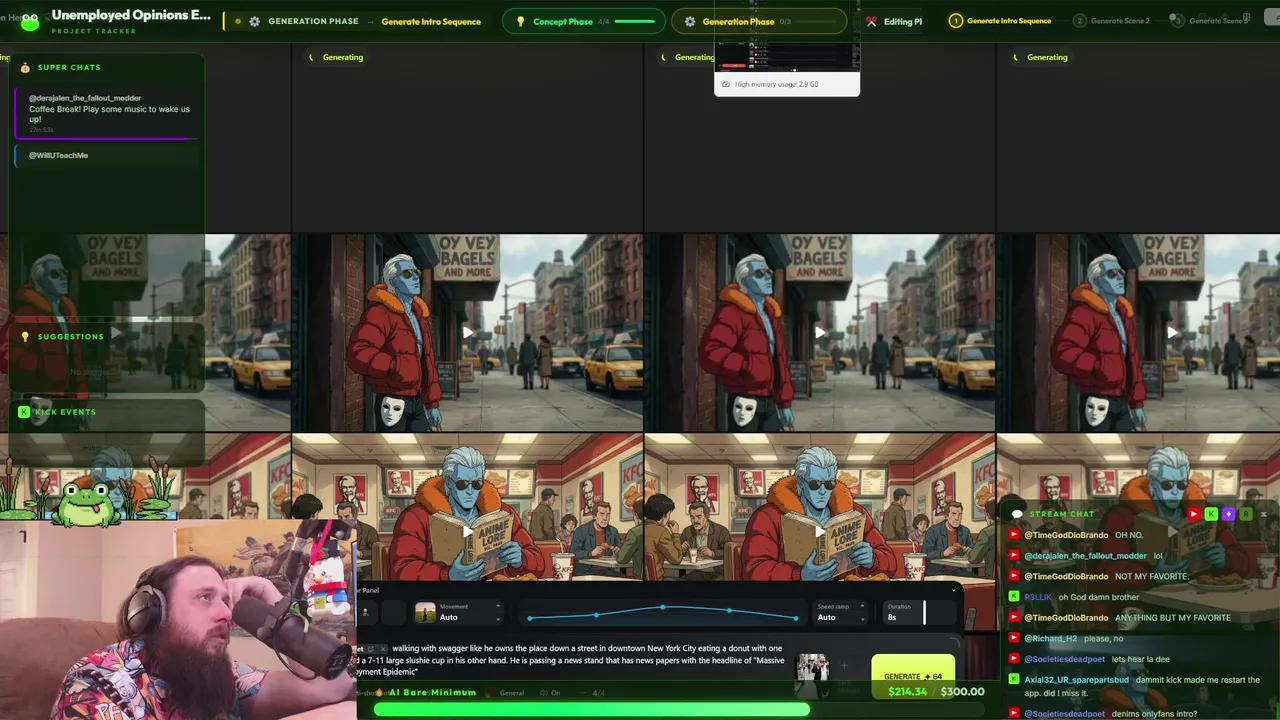
Task: Click the spinner icon of the last Generating card
Action: tap(1015, 57)
